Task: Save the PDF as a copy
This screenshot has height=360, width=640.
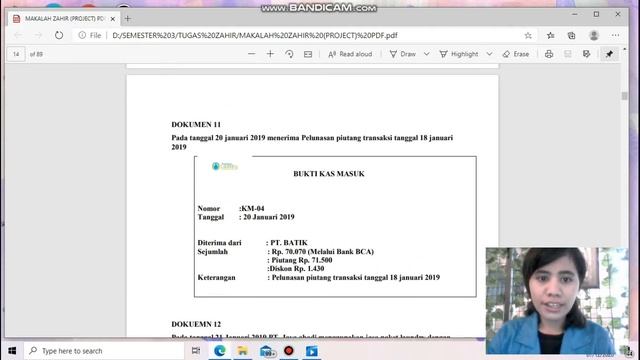Action: pyautogui.click(x=587, y=54)
